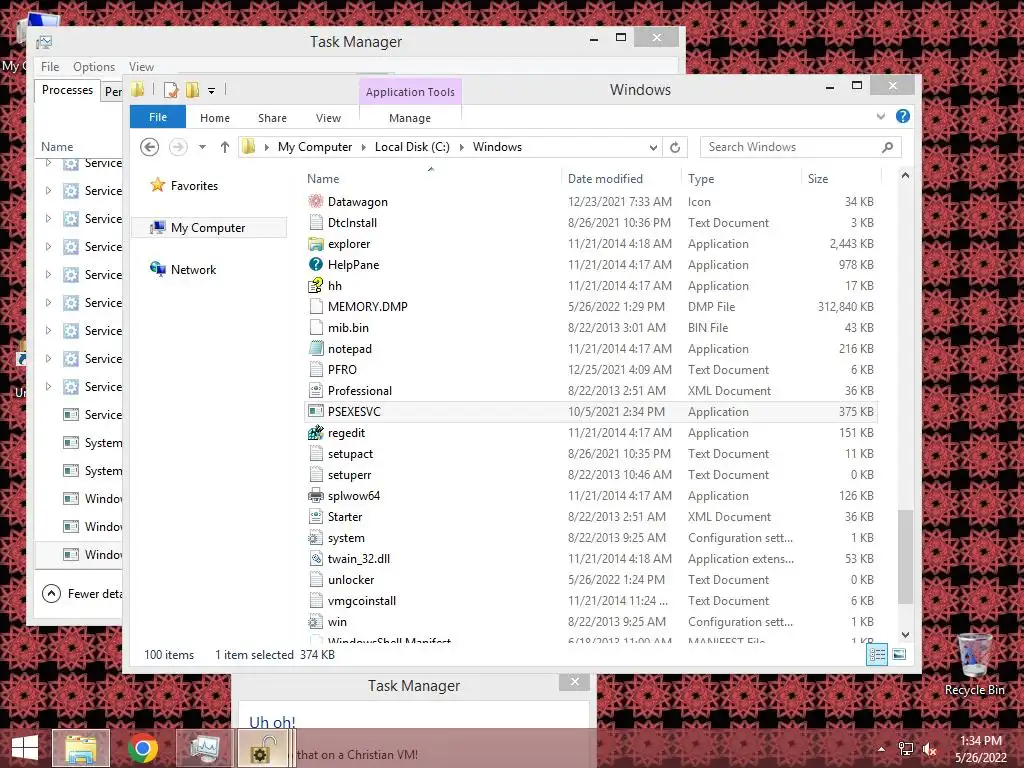The image size is (1024, 768).
Task: Select the regedit application icon
Action: click(x=316, y=432)
